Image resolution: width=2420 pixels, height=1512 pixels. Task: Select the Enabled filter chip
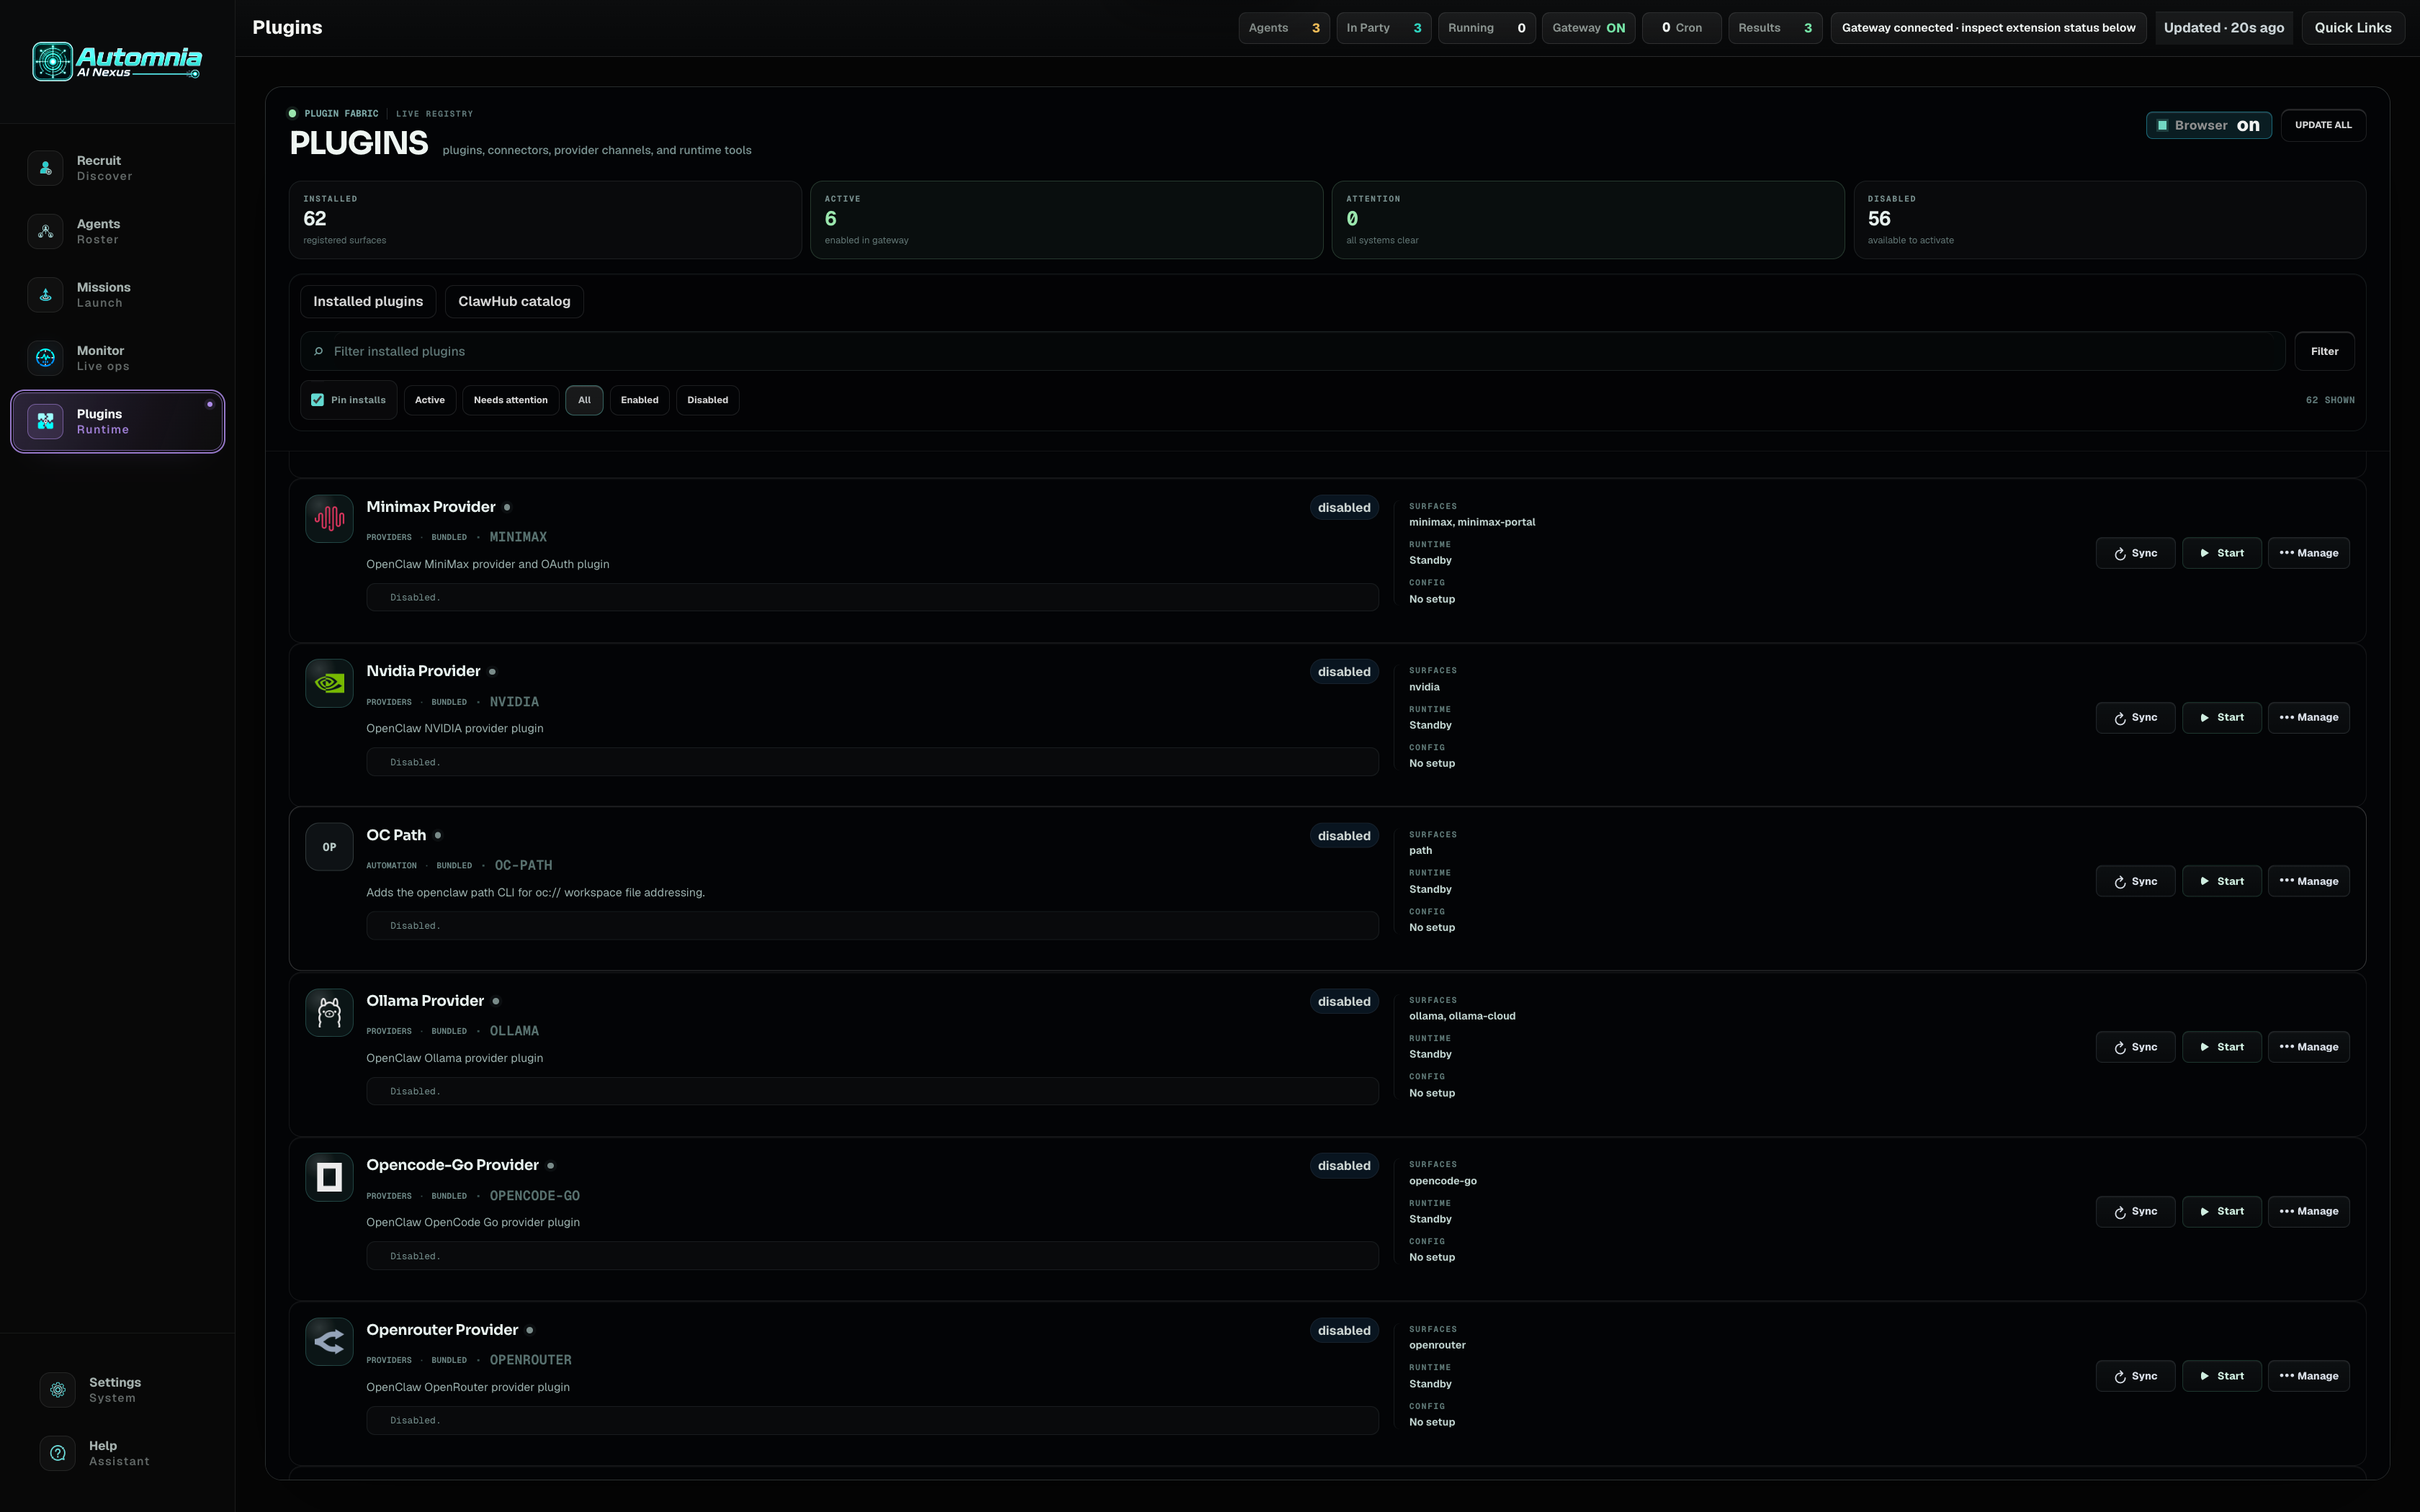(639, 400)
